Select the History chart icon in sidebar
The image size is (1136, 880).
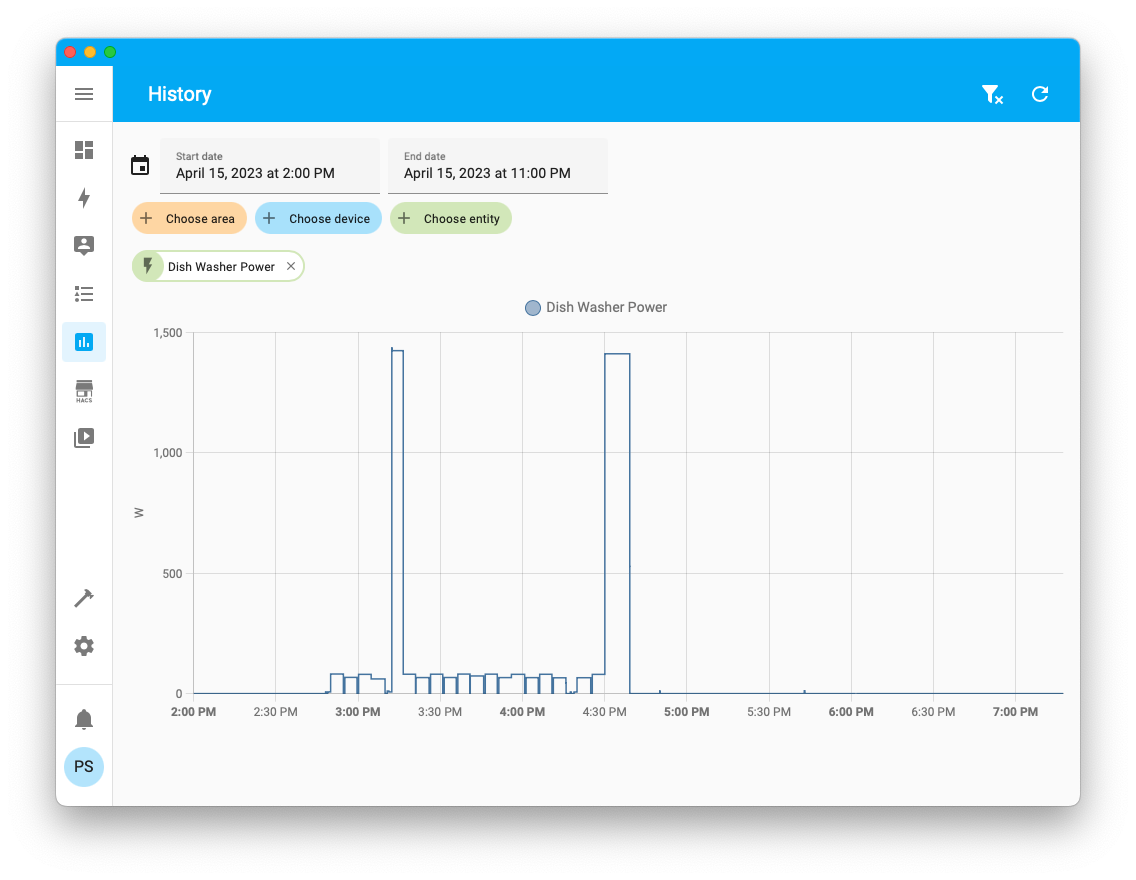coord(84,342)
